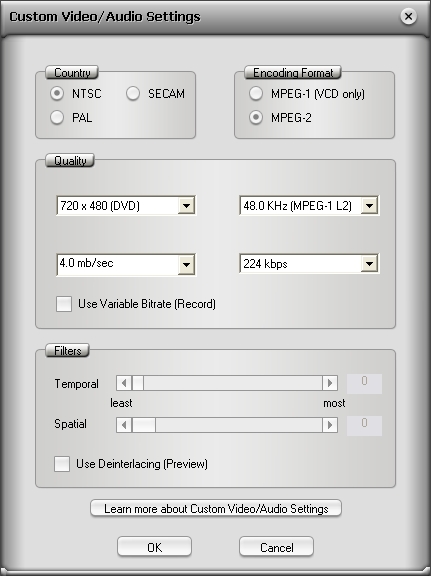Viewport: 431px width, 576px height.
Task: Click the Cancel button
Action: click(x=276, y=547)
